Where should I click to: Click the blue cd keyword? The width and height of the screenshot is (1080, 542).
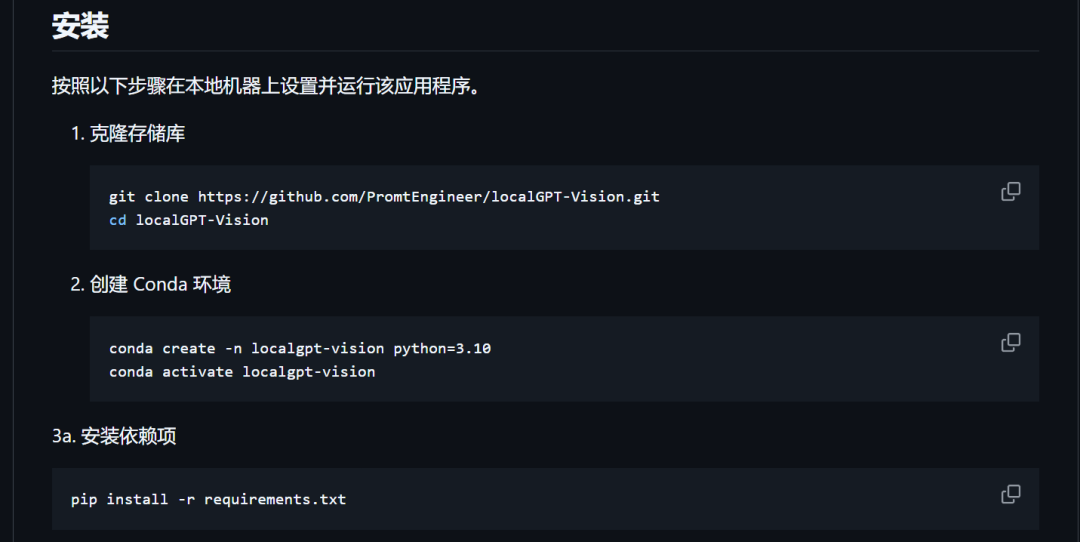point(118,220)
